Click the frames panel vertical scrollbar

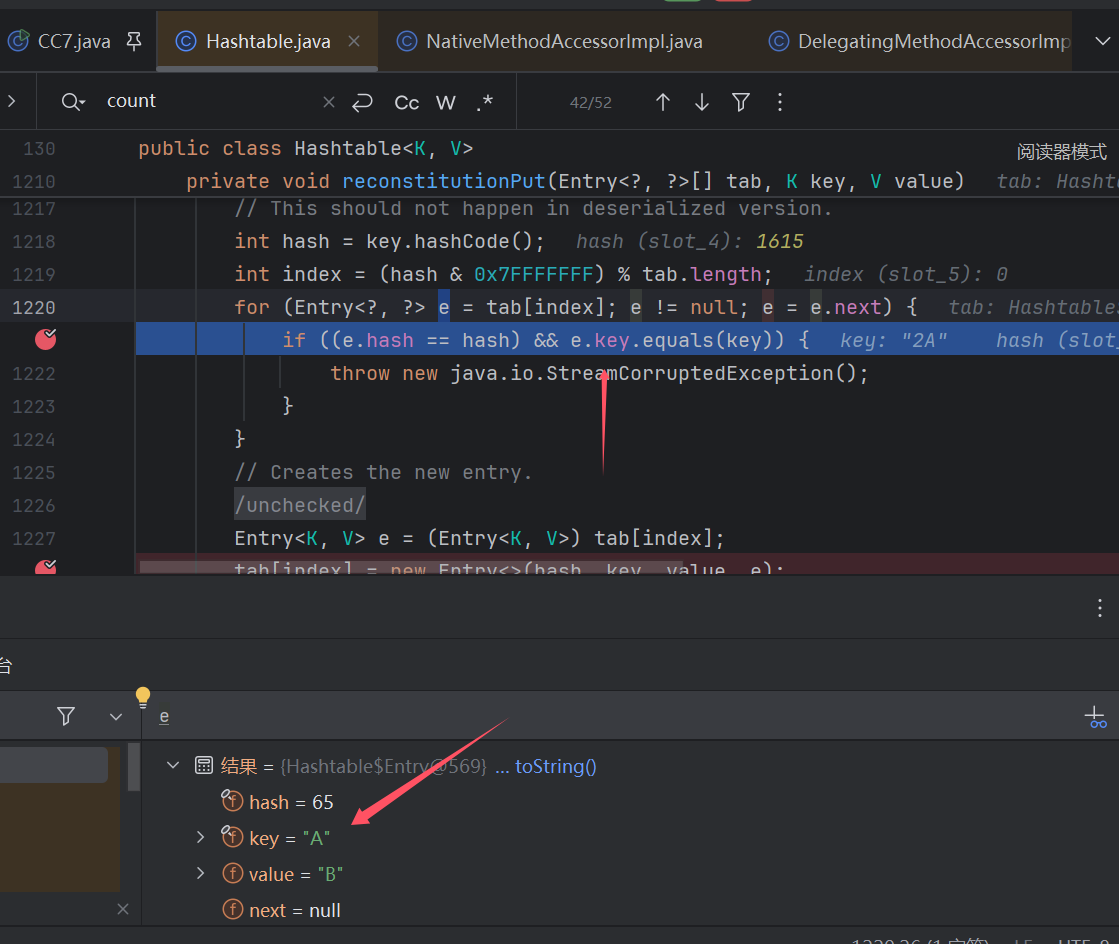pos(133,767)
